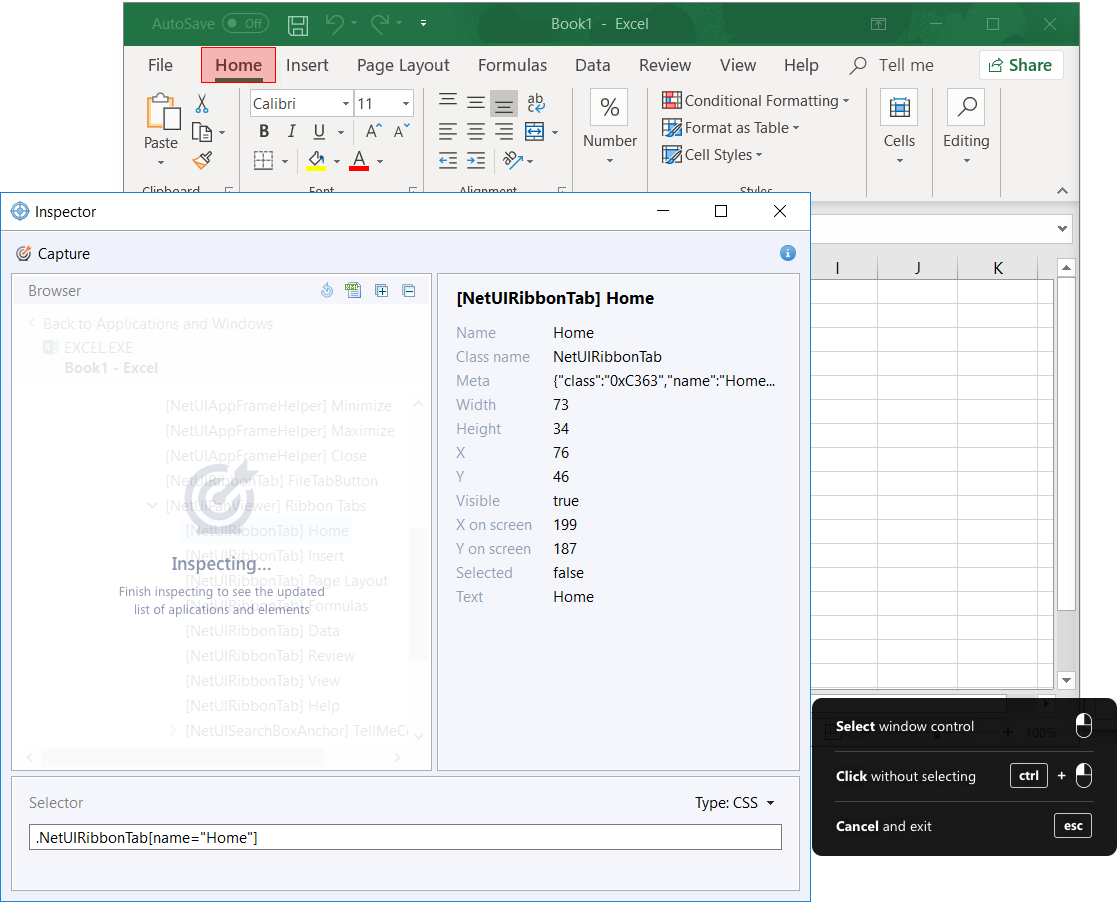Open the Type: CSS selector dropdown
Screen dimensions: 1117x906
click(x=735, y=803)
